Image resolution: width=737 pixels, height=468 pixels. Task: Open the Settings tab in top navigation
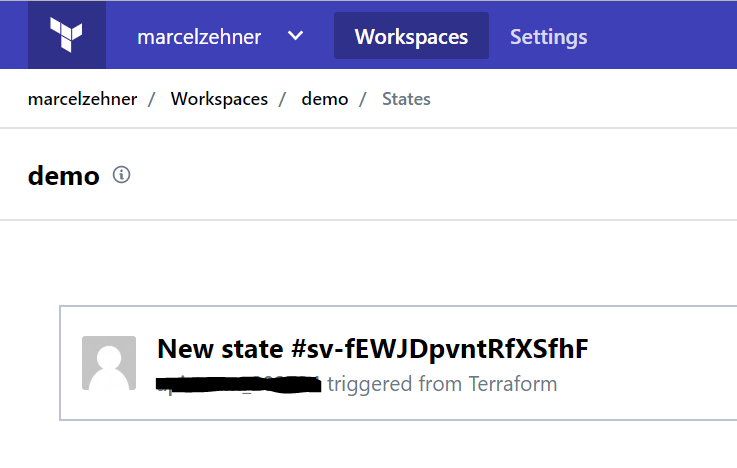(x=548, y=37)
